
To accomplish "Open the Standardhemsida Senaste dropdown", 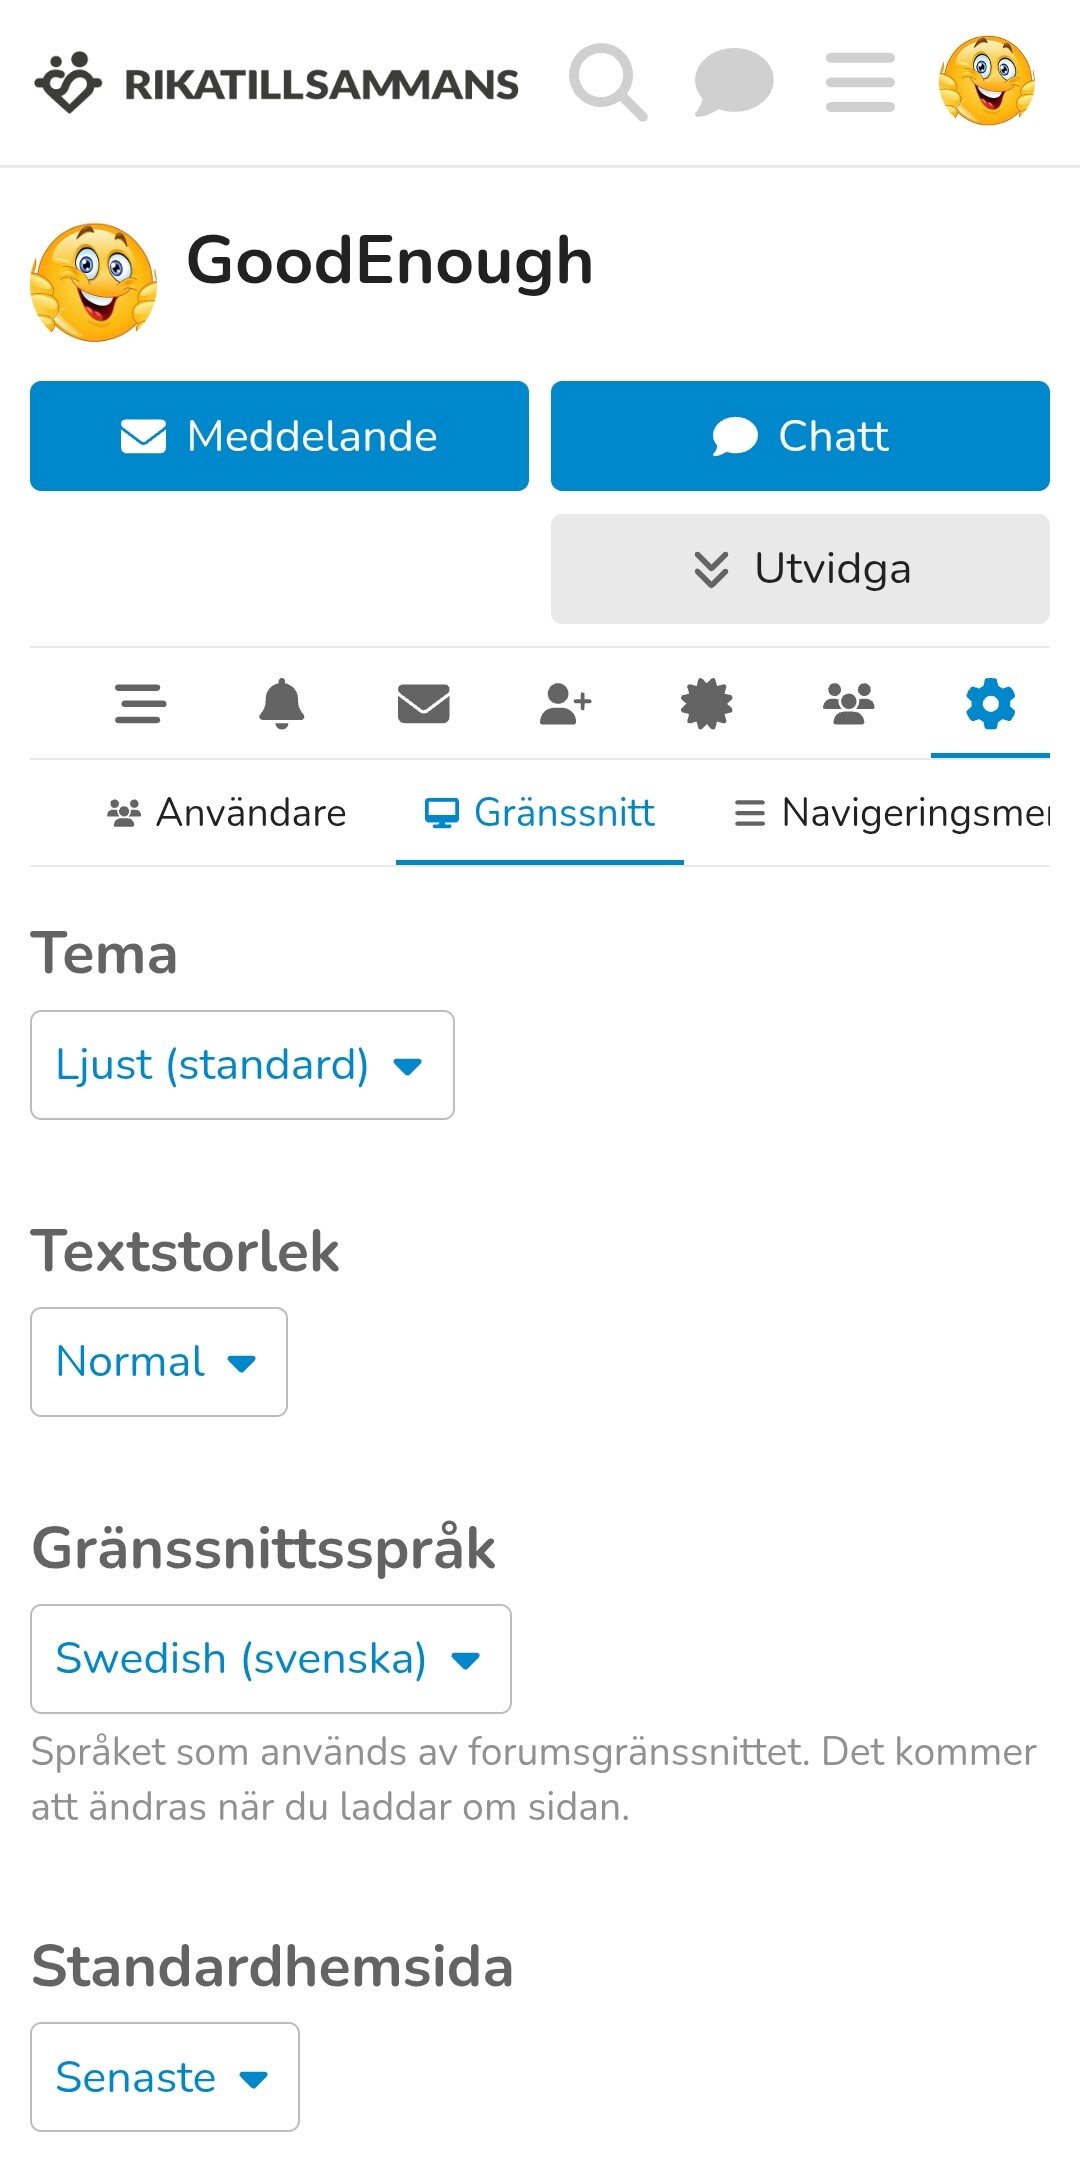I will (165, 2077).
